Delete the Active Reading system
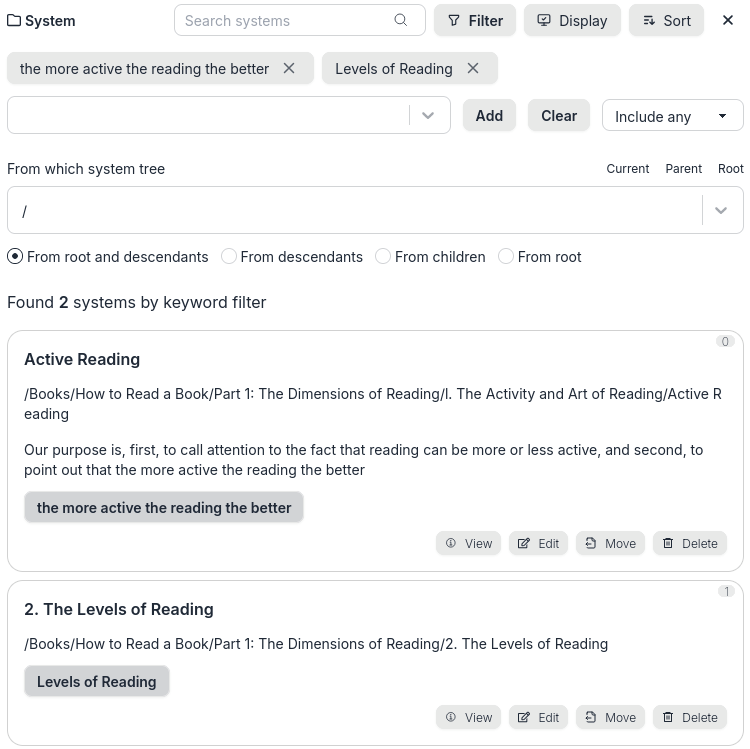Screen dimensions: 750x749 (690, 543)
